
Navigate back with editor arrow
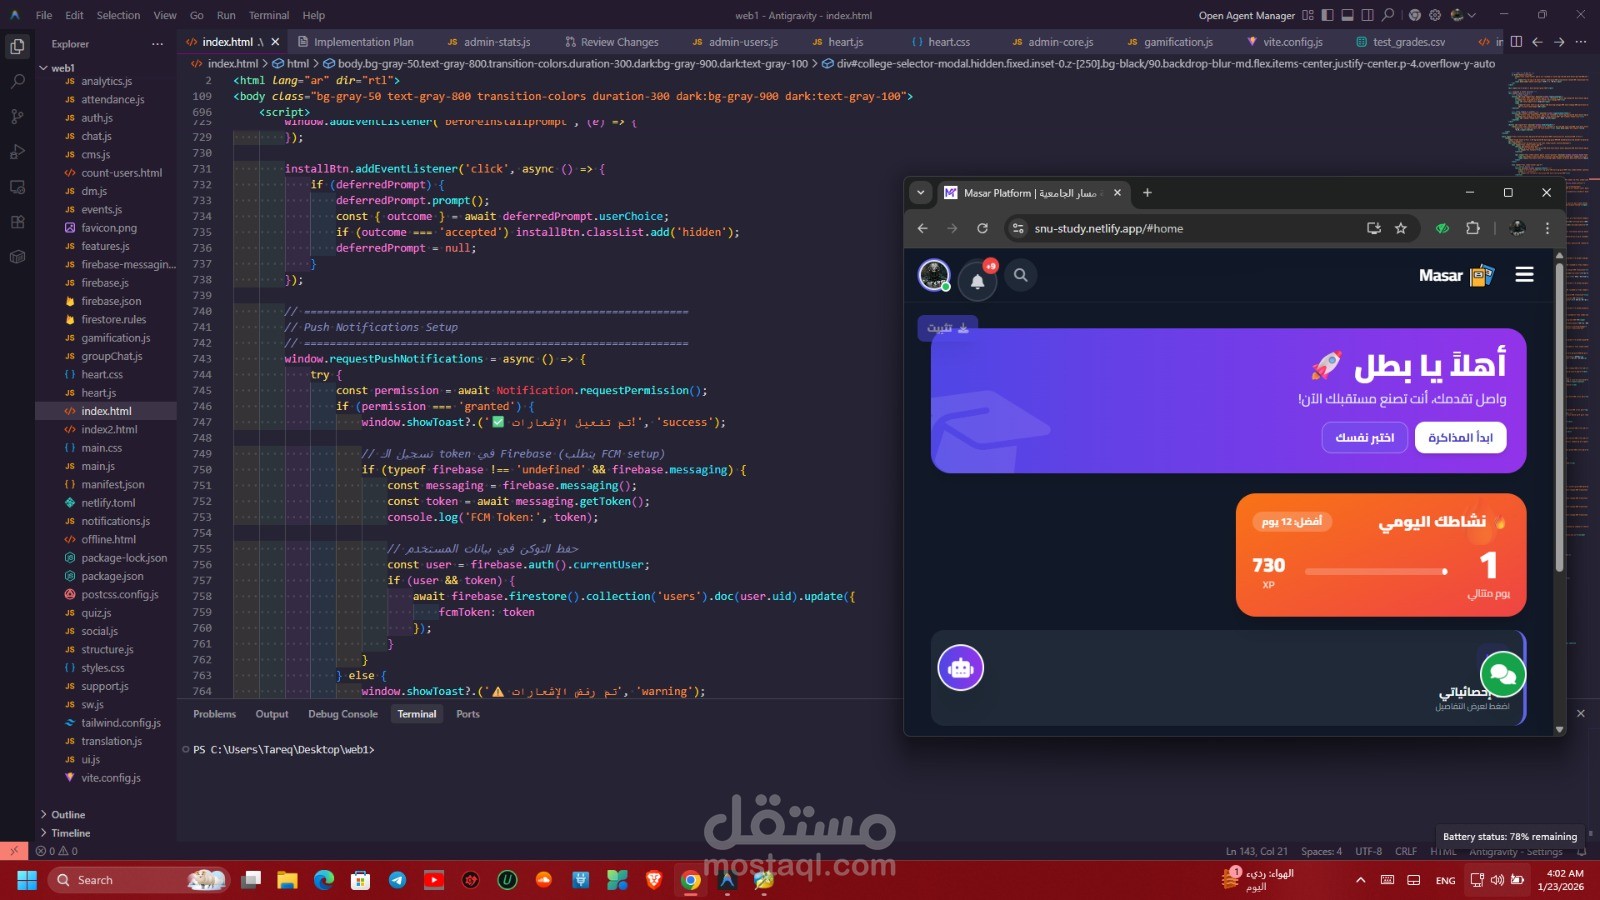(1537, 42)
